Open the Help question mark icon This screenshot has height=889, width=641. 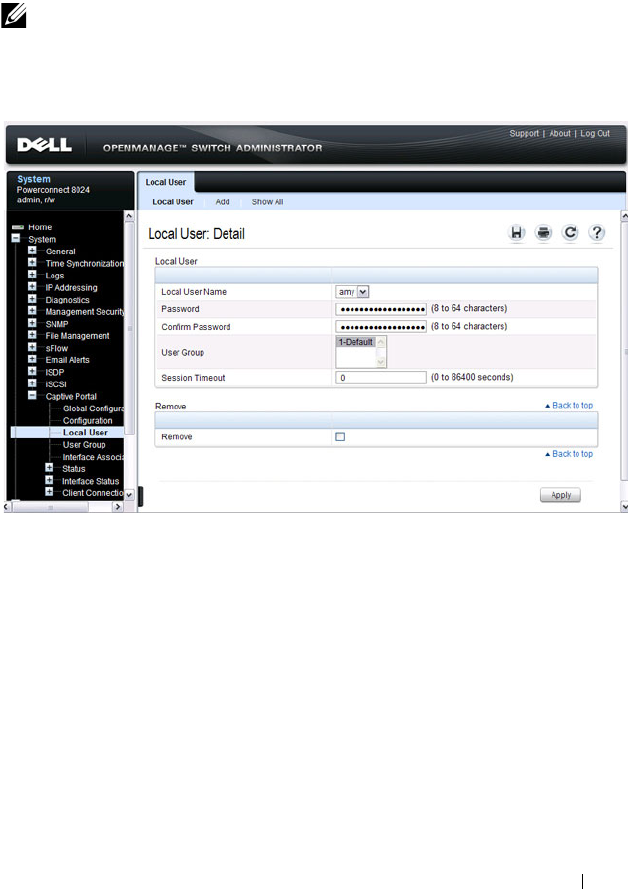[x=597, y=233]
